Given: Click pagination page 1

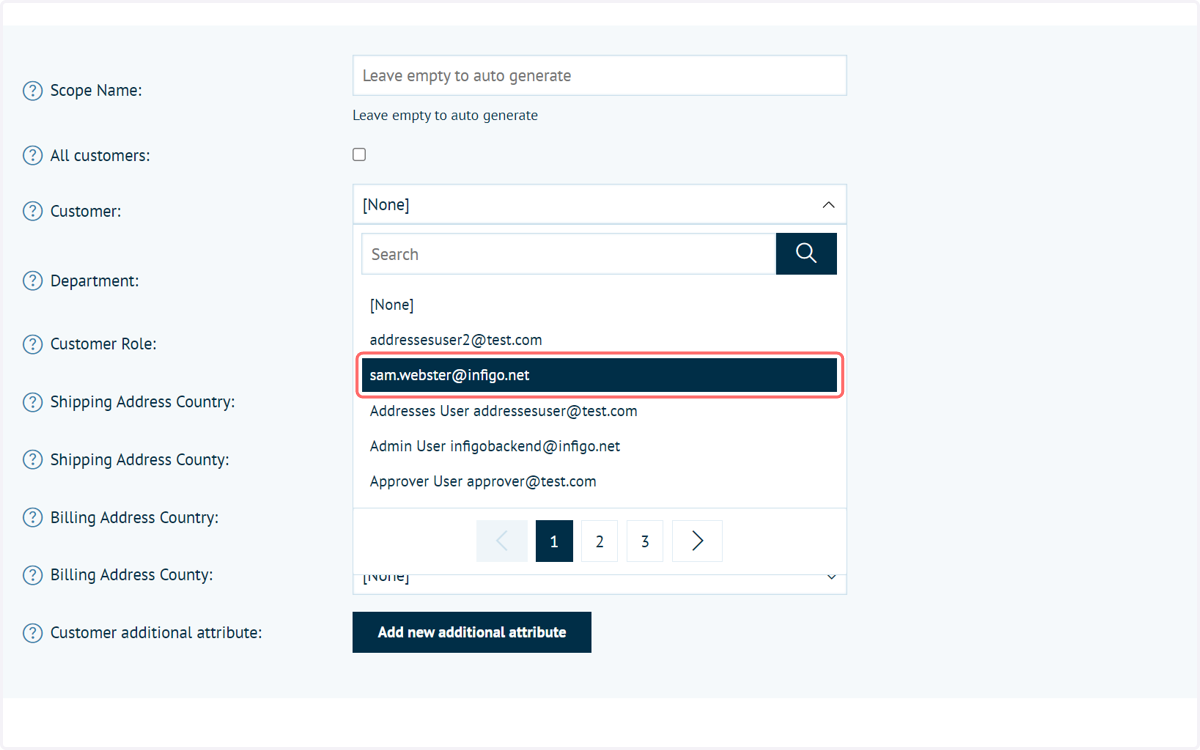Looking at the screenshot, I should (x=554, y=541).
